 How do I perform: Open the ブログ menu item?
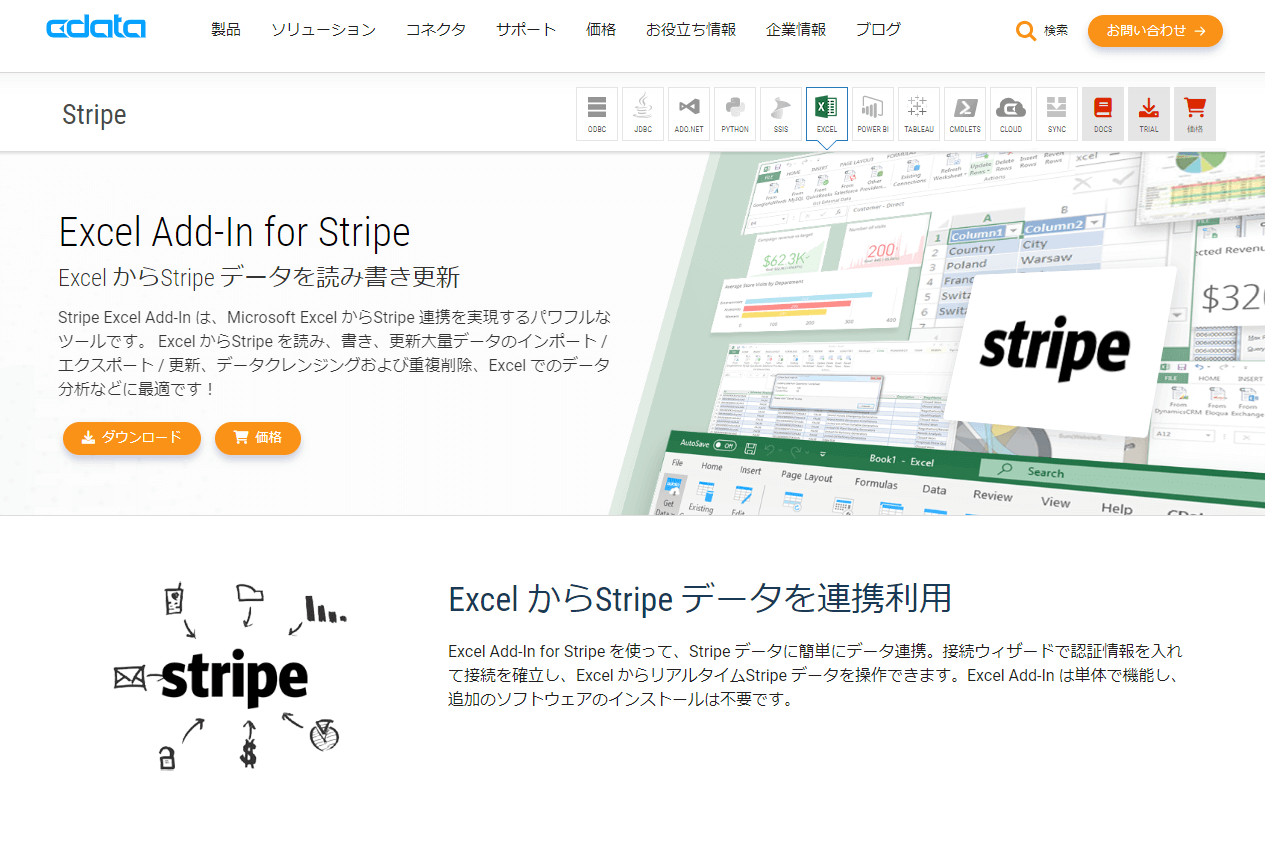click(878, 30)
